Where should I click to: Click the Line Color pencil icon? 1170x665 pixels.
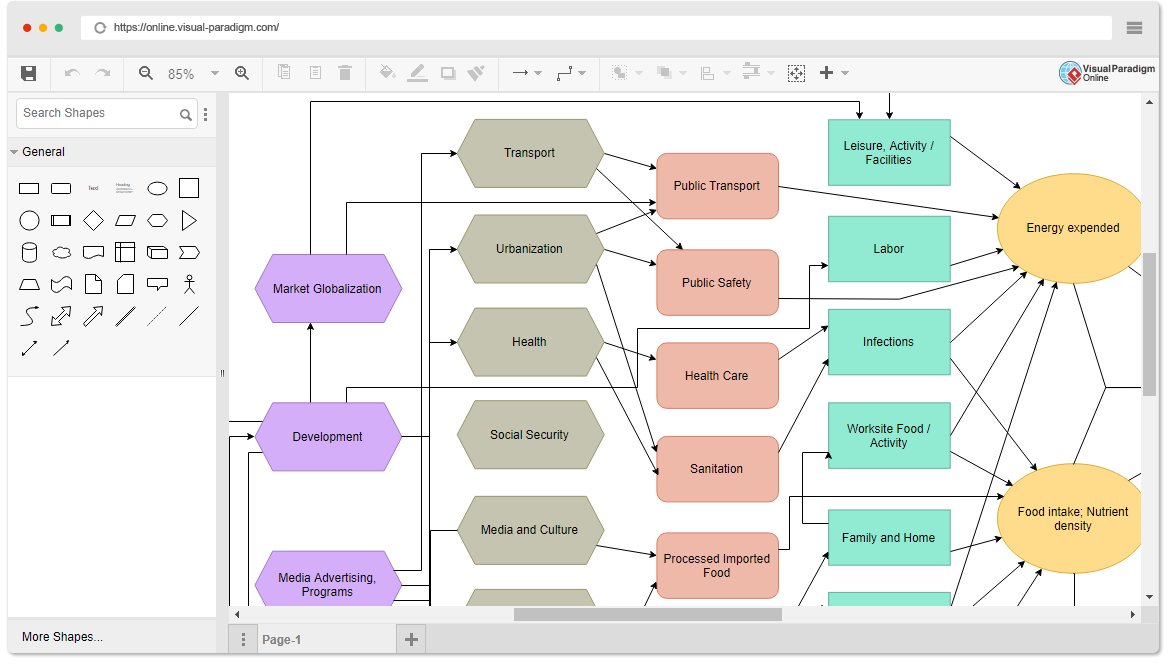(417, 72)
